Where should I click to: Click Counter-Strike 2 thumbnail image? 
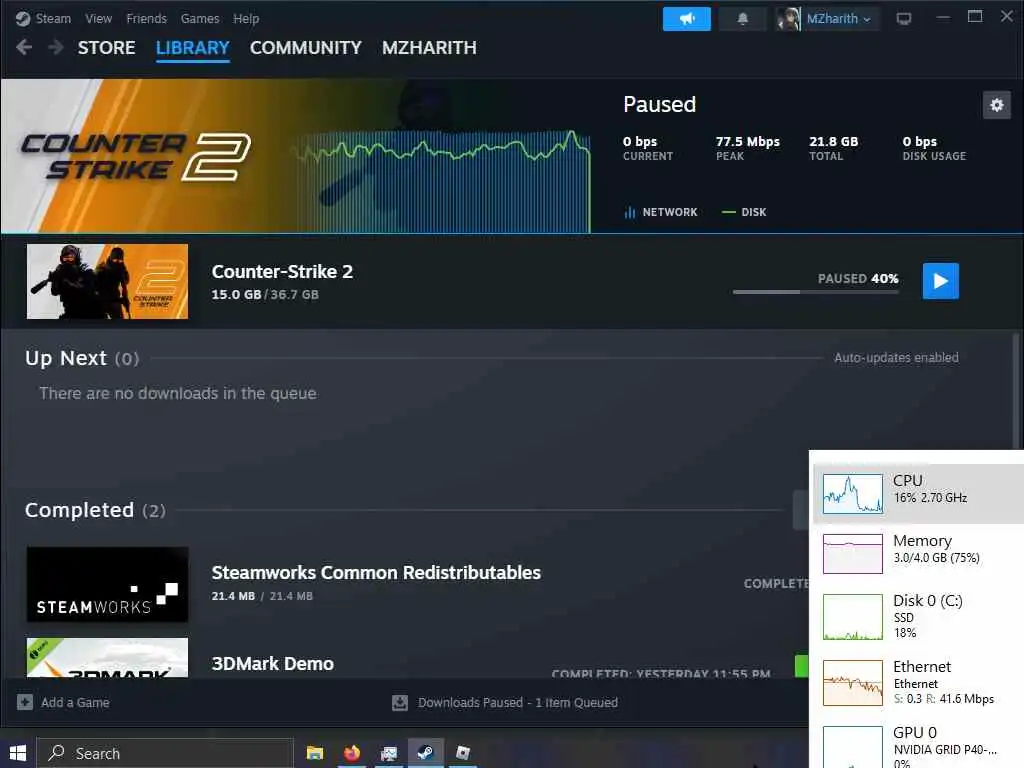(x=107, y=281)
